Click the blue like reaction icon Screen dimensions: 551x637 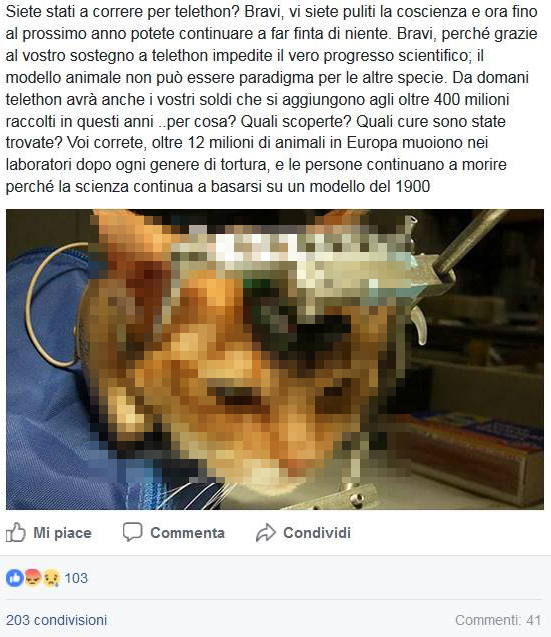pos(15,577)
